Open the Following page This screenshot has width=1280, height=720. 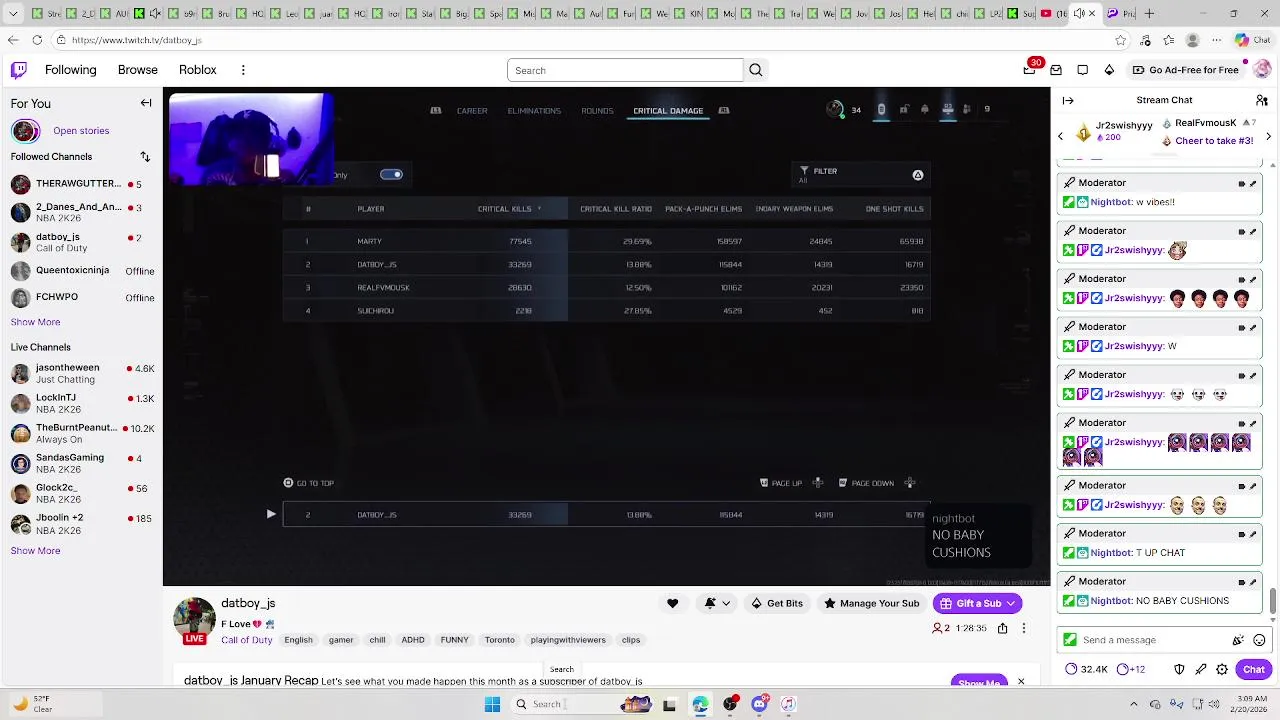pos(70,70)
